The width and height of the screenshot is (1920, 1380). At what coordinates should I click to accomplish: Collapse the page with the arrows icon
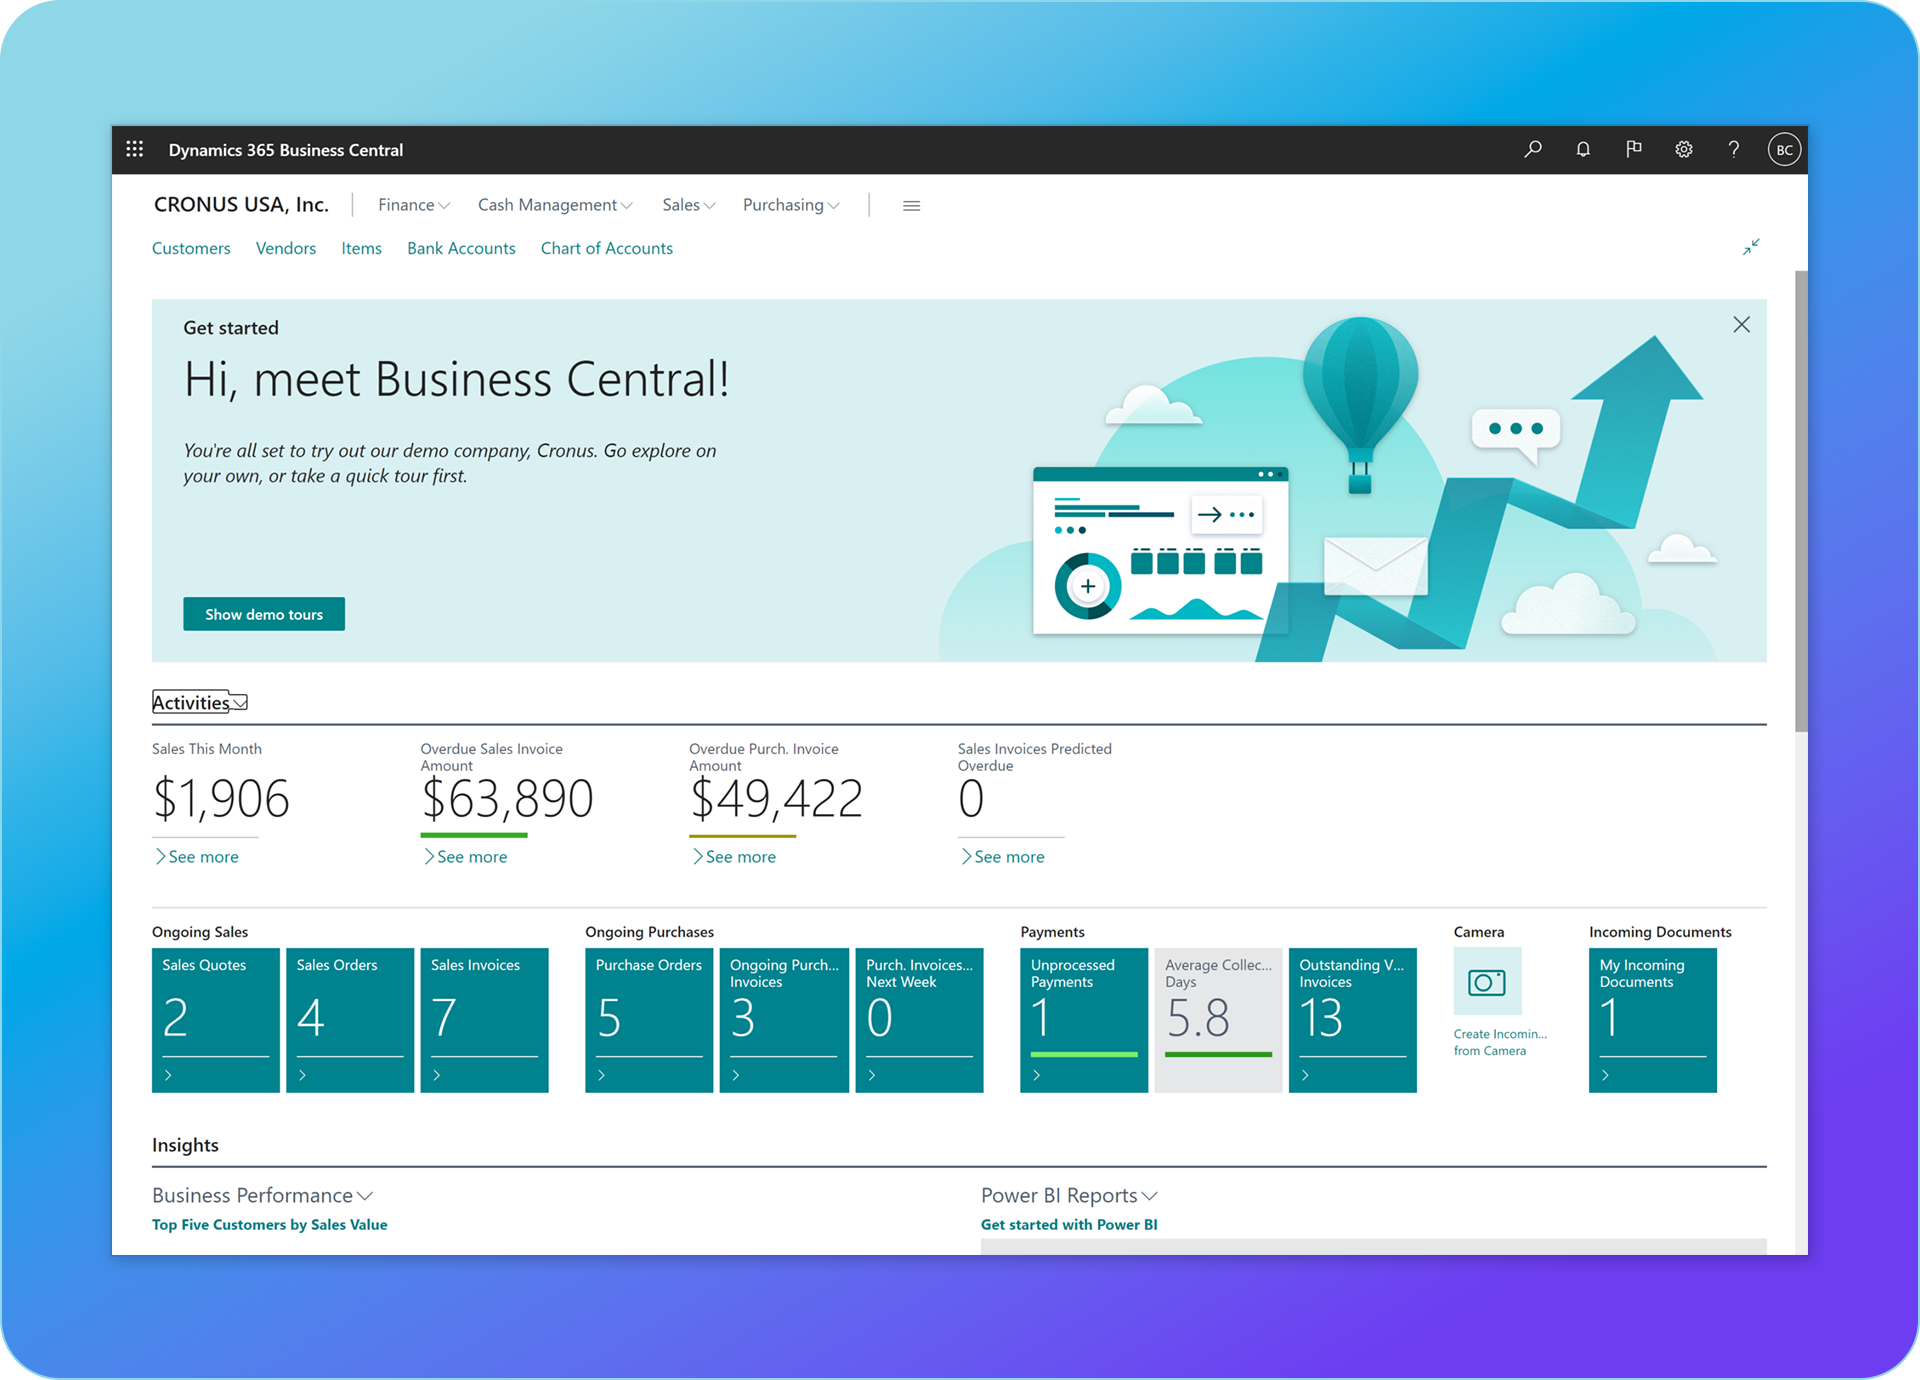[x=1751, y=247]
